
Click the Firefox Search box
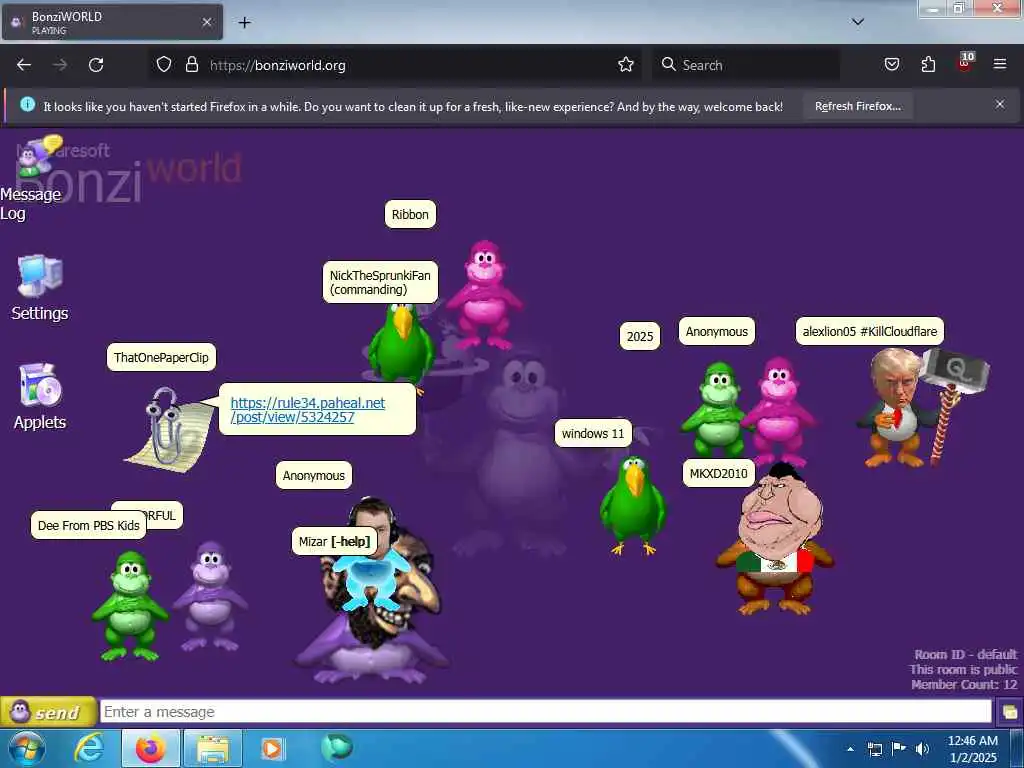tap(746, 65)
